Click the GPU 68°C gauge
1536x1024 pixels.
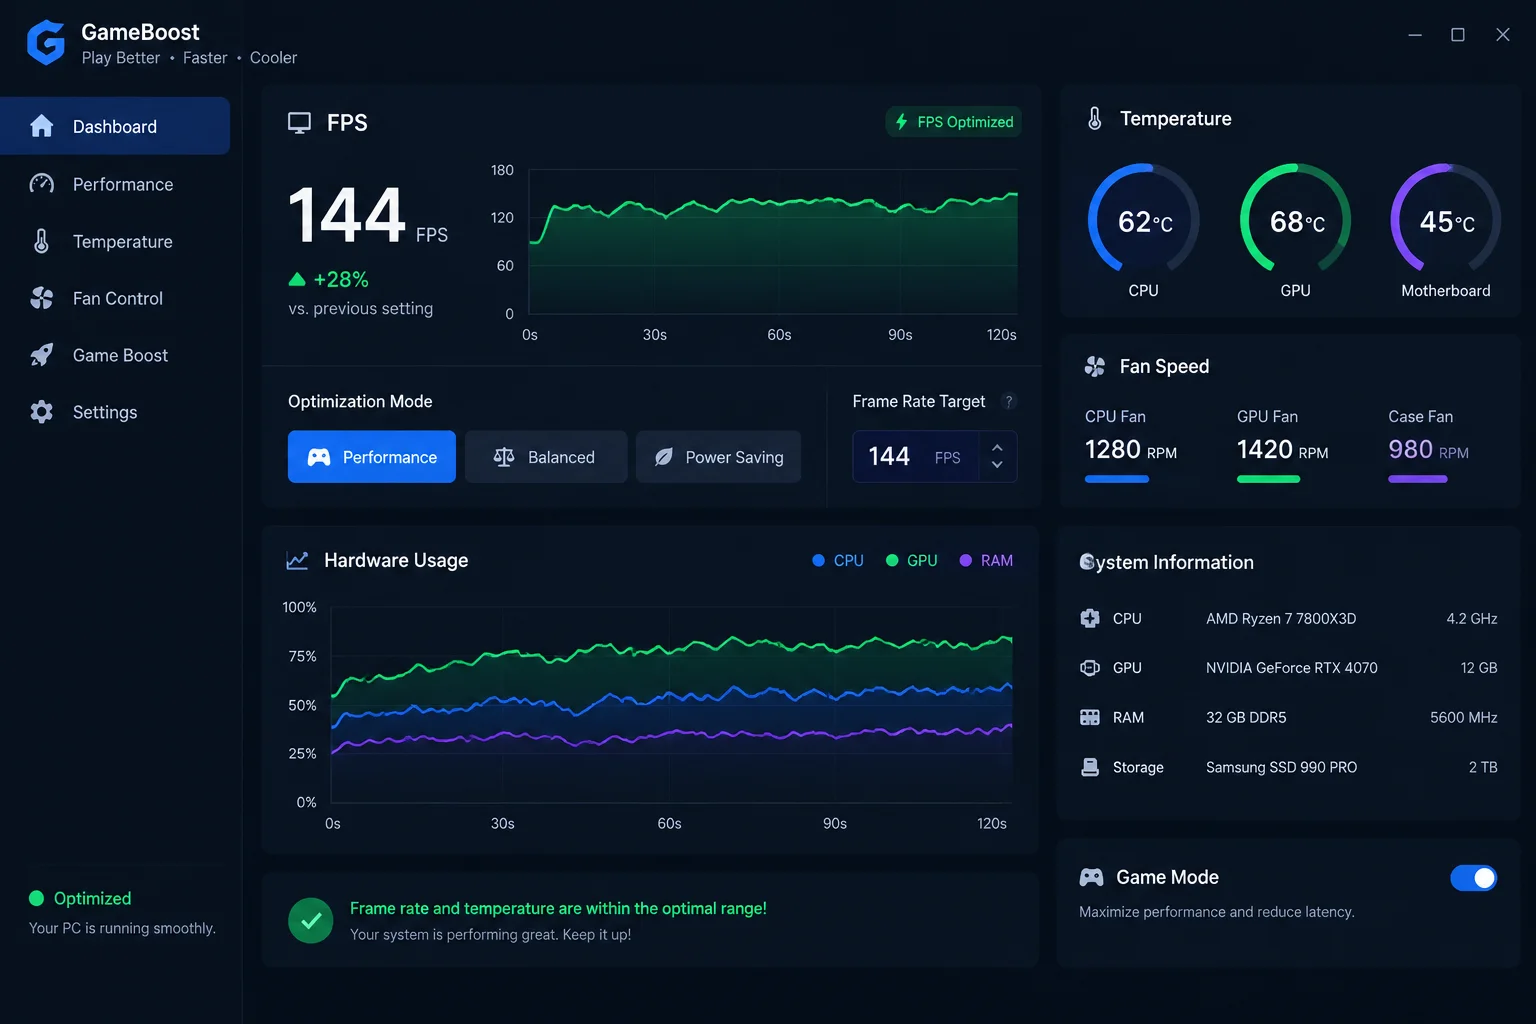[1295, 219]
